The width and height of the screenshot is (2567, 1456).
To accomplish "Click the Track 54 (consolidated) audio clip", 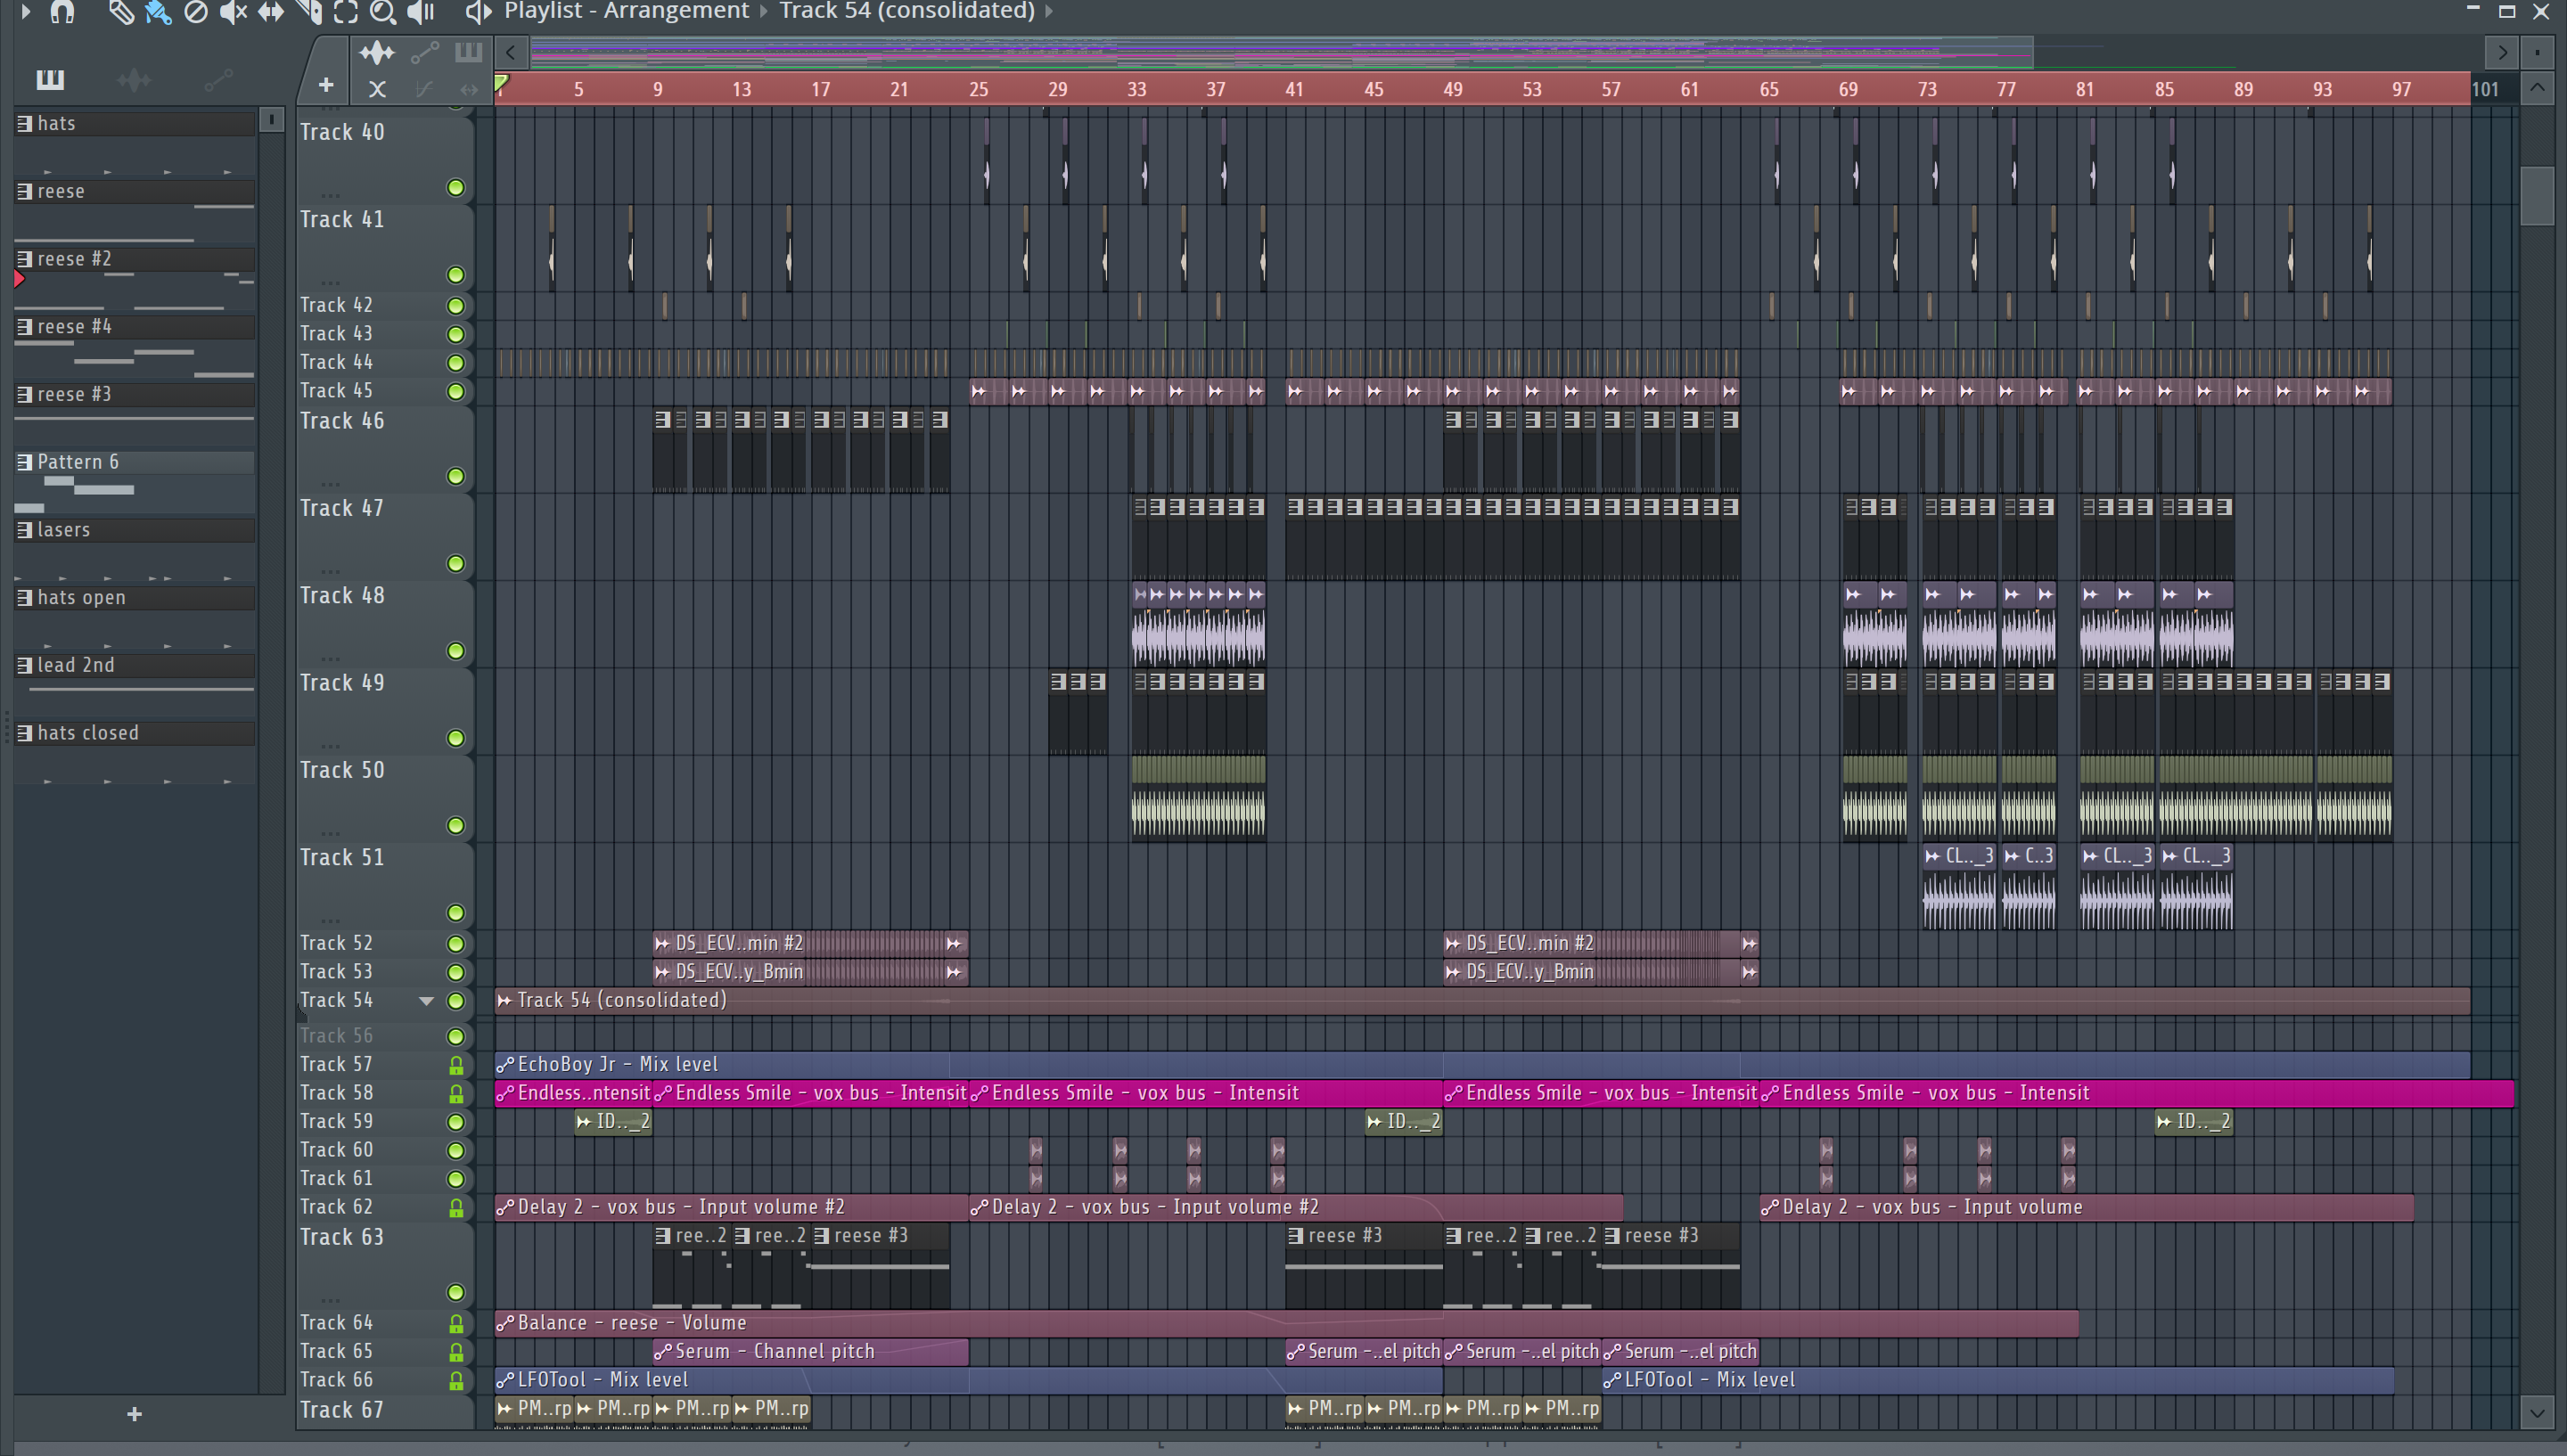I will tap(1482, 1000).
